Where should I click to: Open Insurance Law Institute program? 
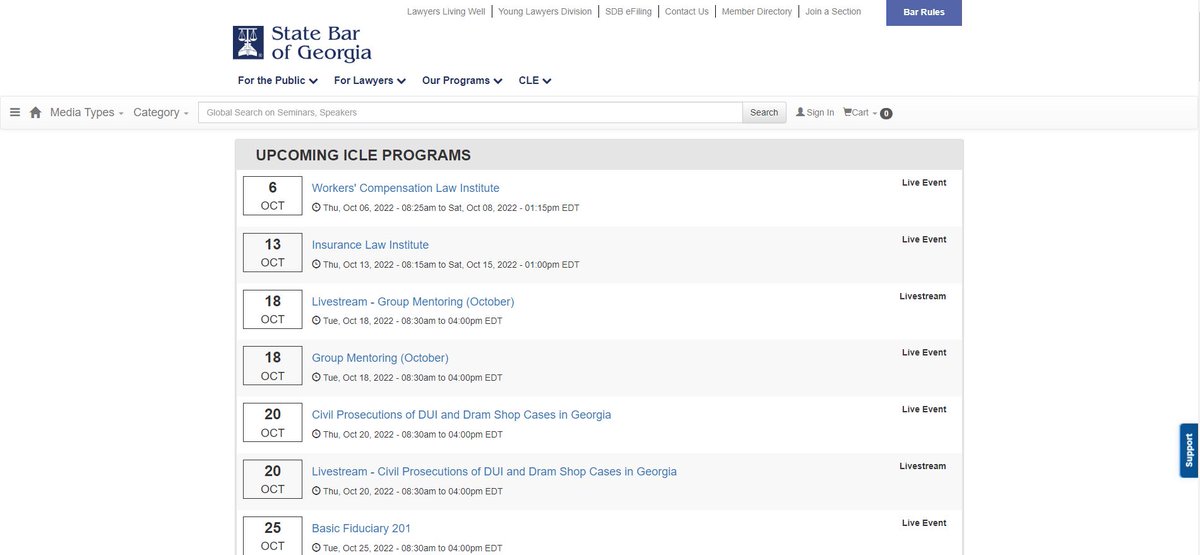click(370, 245)
